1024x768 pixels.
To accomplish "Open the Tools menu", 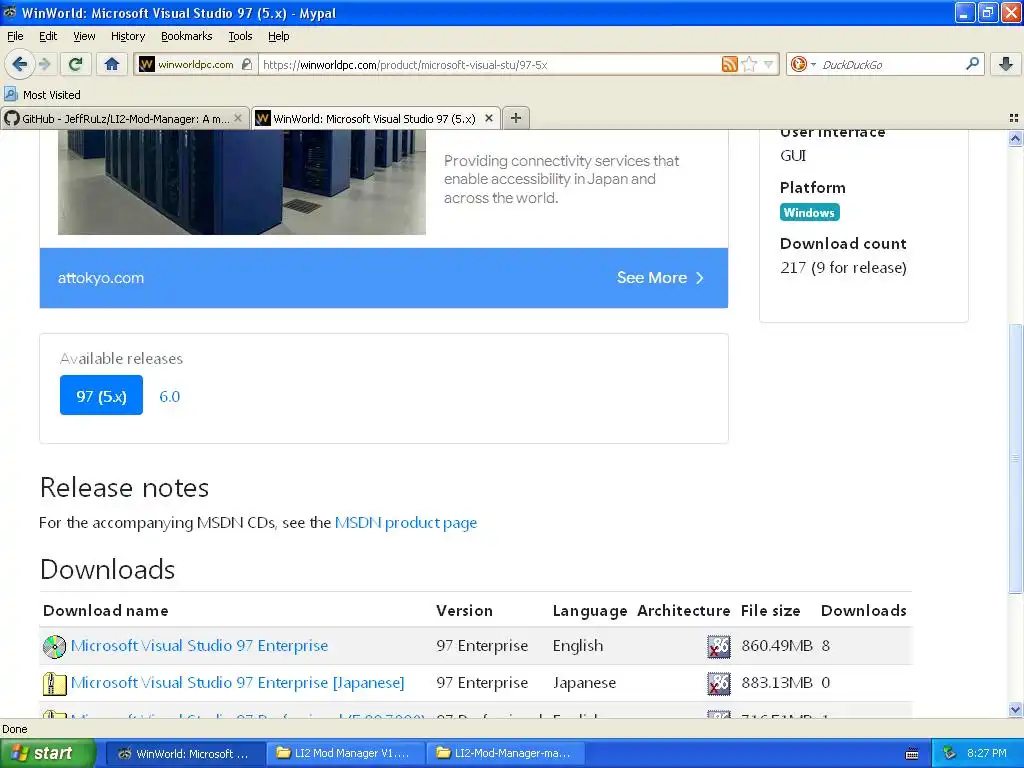I will [x=240, y=36].
